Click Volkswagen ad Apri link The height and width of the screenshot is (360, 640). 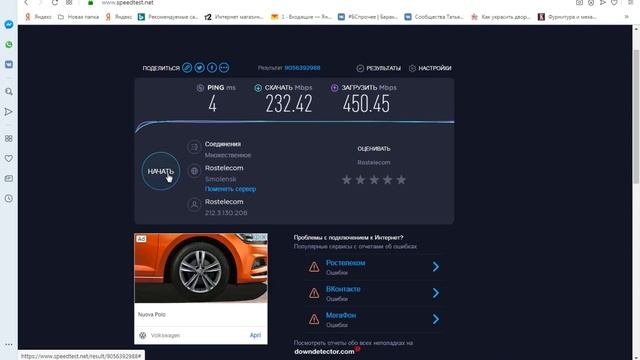click(255, 335)
